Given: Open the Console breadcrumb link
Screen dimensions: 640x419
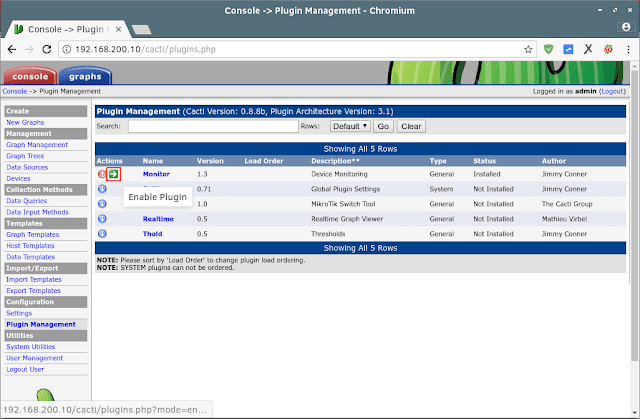Looking at the screenshot, I should pyautogui.click(x=15, y=91).
